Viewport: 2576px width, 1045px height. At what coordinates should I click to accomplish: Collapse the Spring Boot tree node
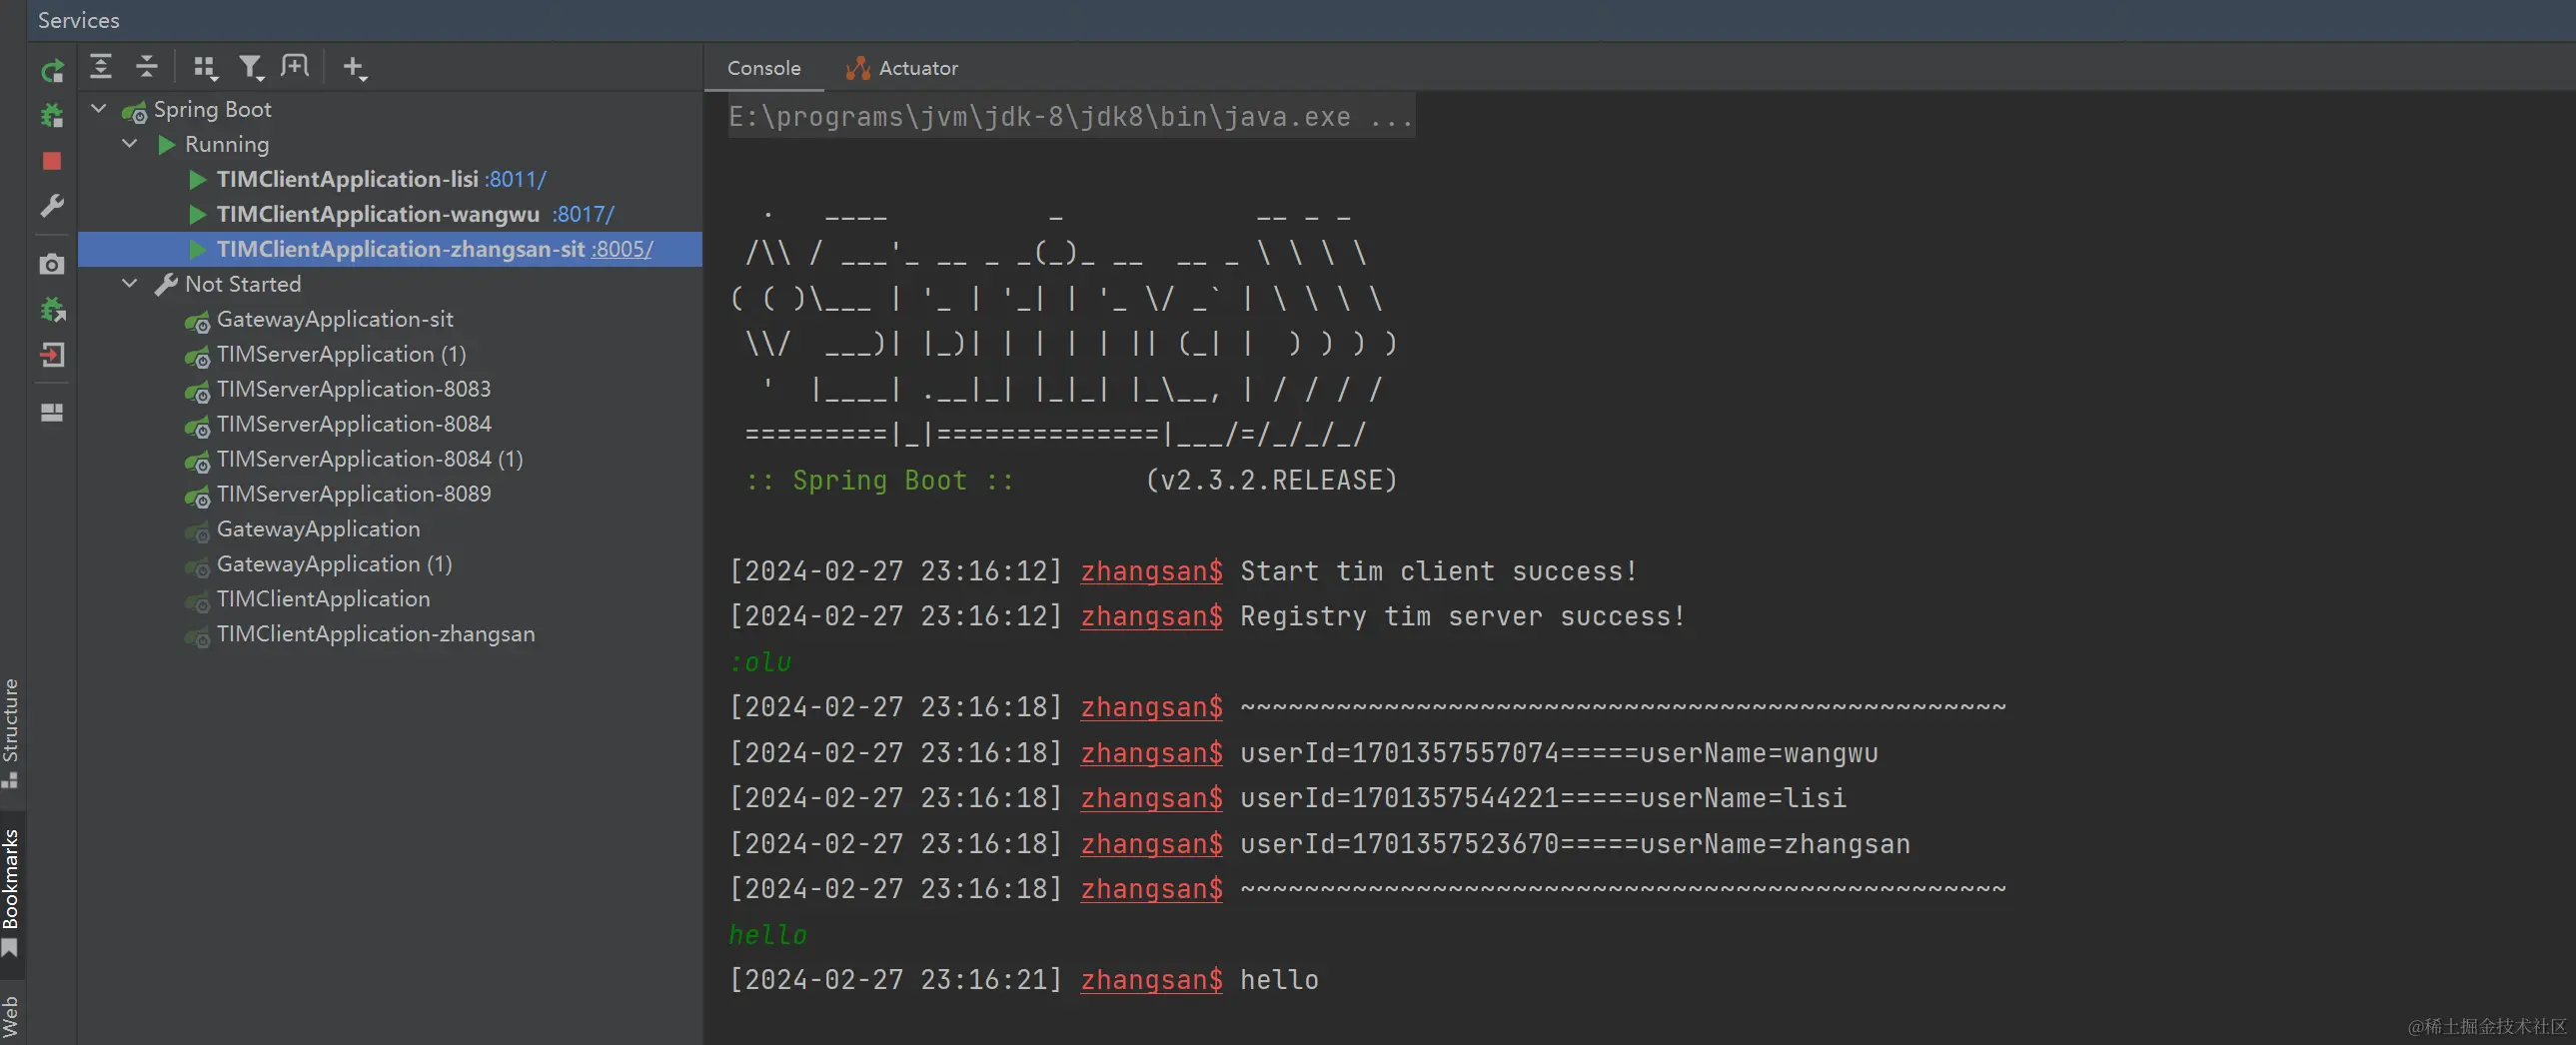[99, 108]
